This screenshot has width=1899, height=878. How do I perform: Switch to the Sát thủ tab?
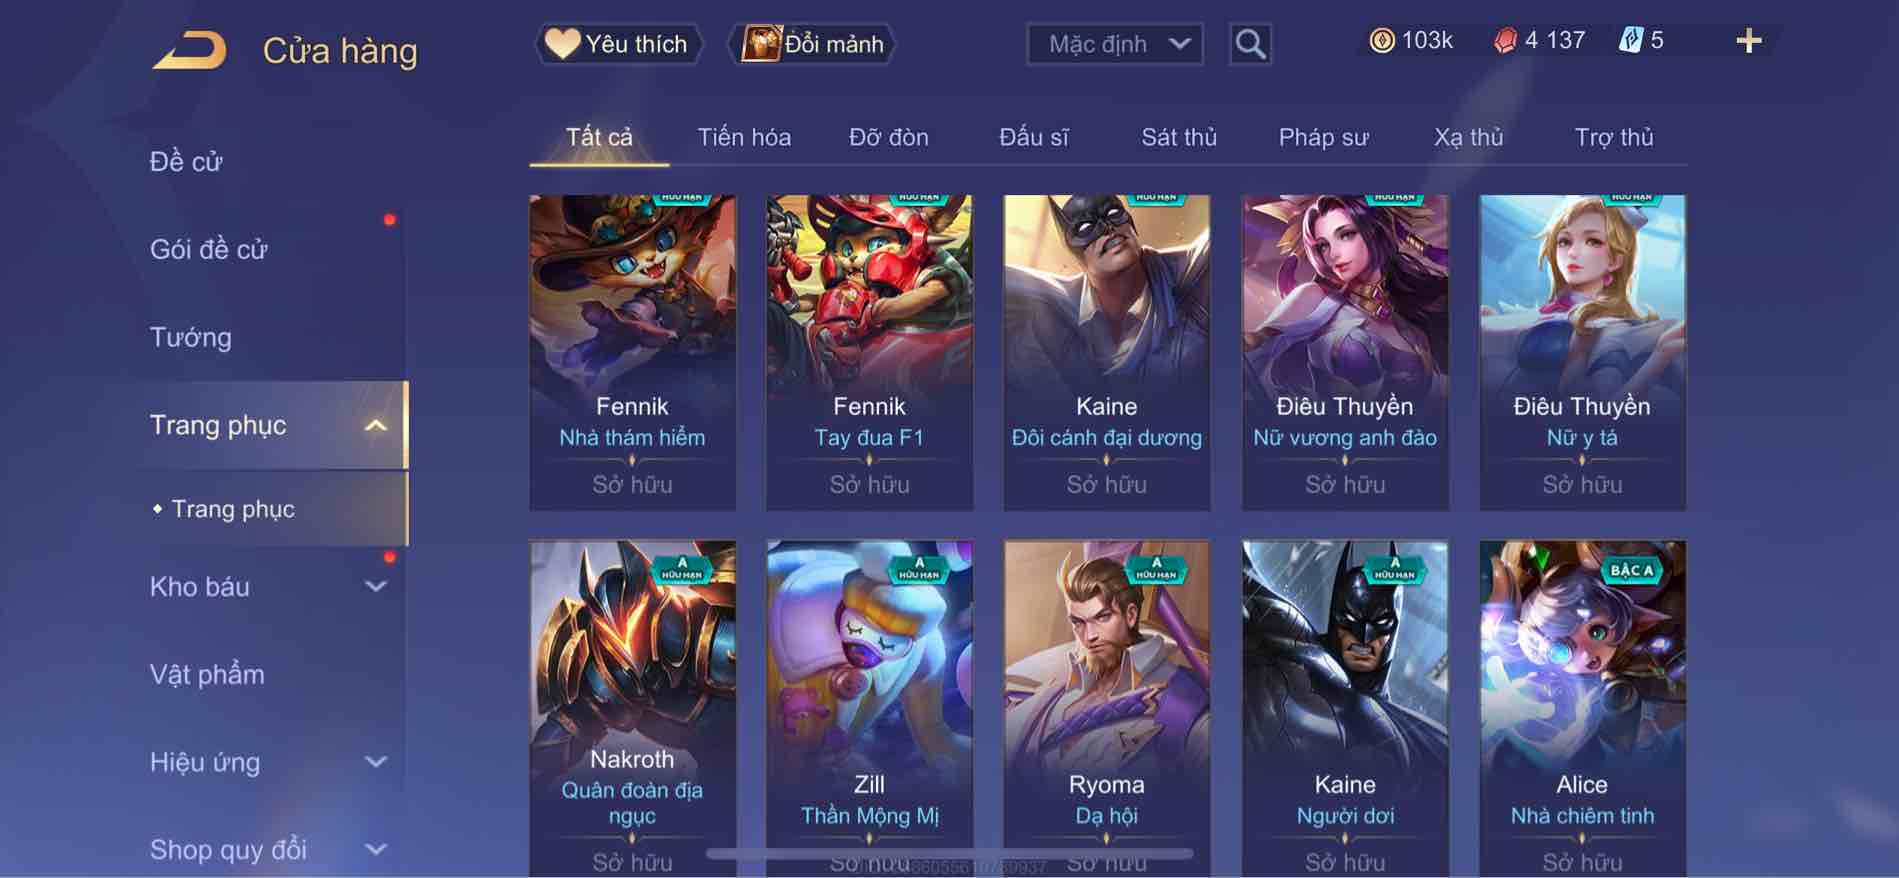pos(1179,137)
